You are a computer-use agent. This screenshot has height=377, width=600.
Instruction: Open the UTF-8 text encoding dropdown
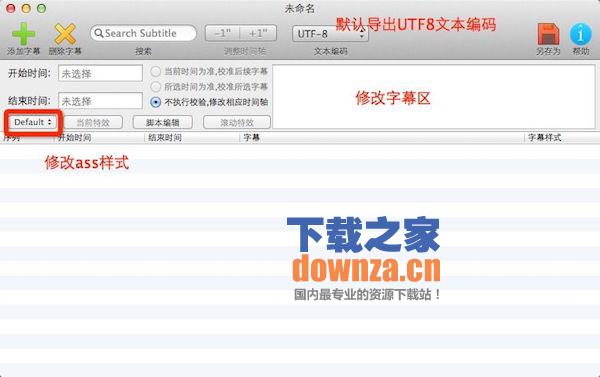(330, 34)
